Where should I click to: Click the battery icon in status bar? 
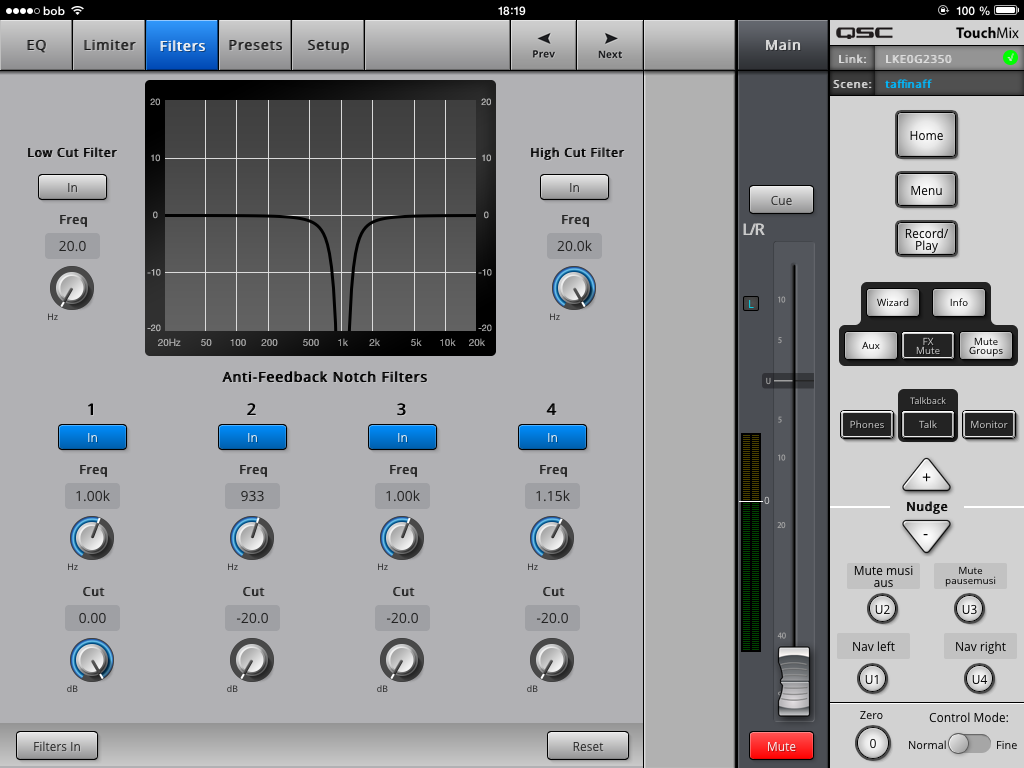[x=1006, y=10]
